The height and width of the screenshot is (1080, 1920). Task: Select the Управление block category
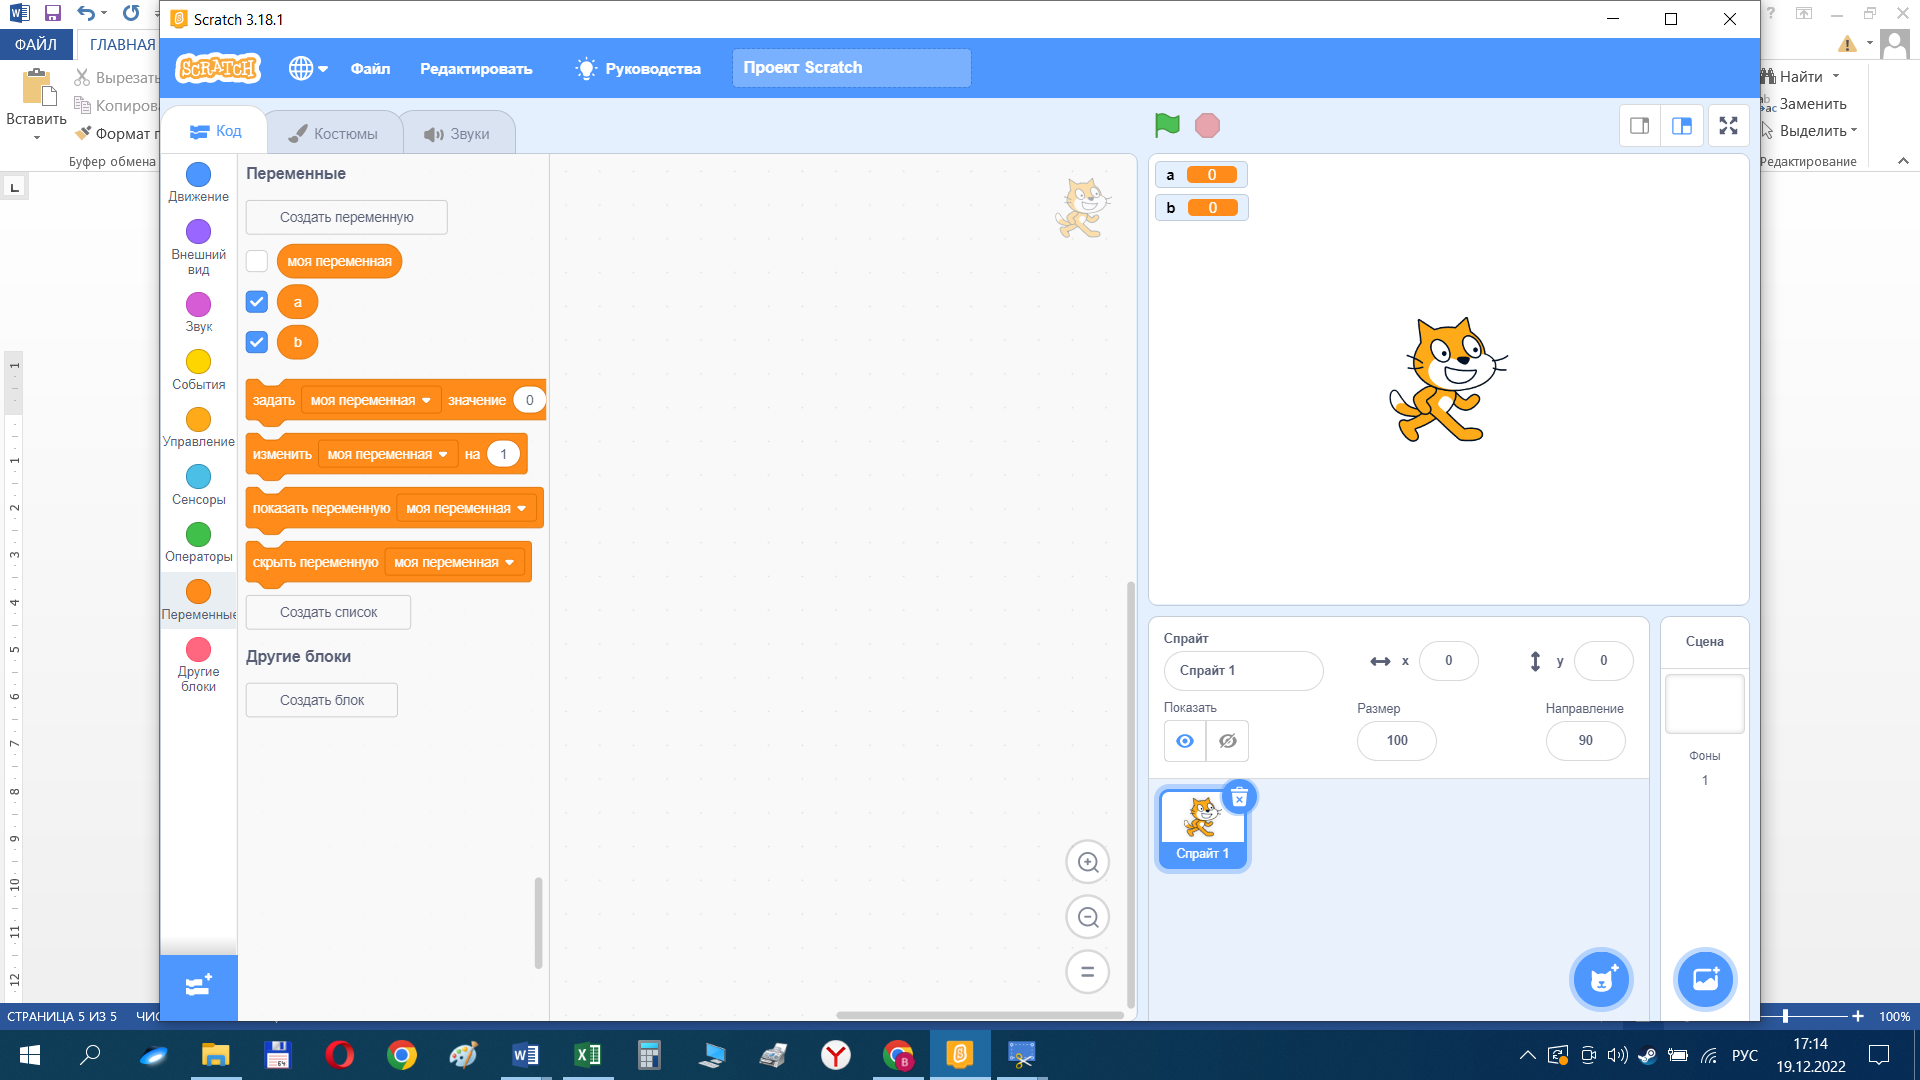[x=198, y=428]
